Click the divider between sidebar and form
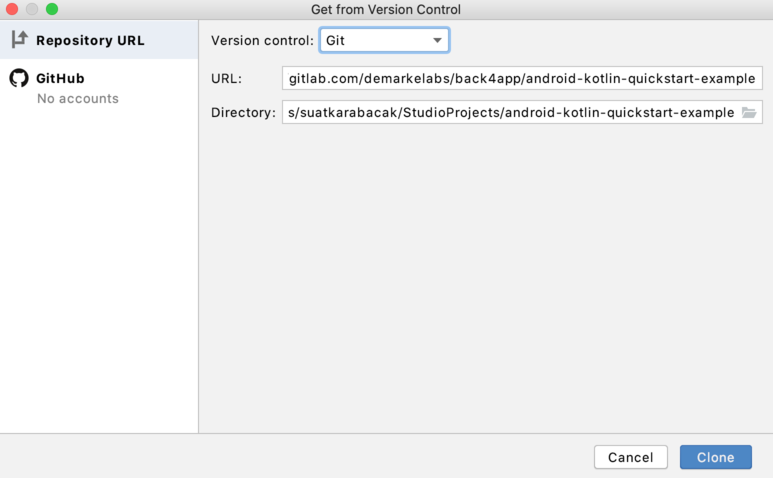 199,227
